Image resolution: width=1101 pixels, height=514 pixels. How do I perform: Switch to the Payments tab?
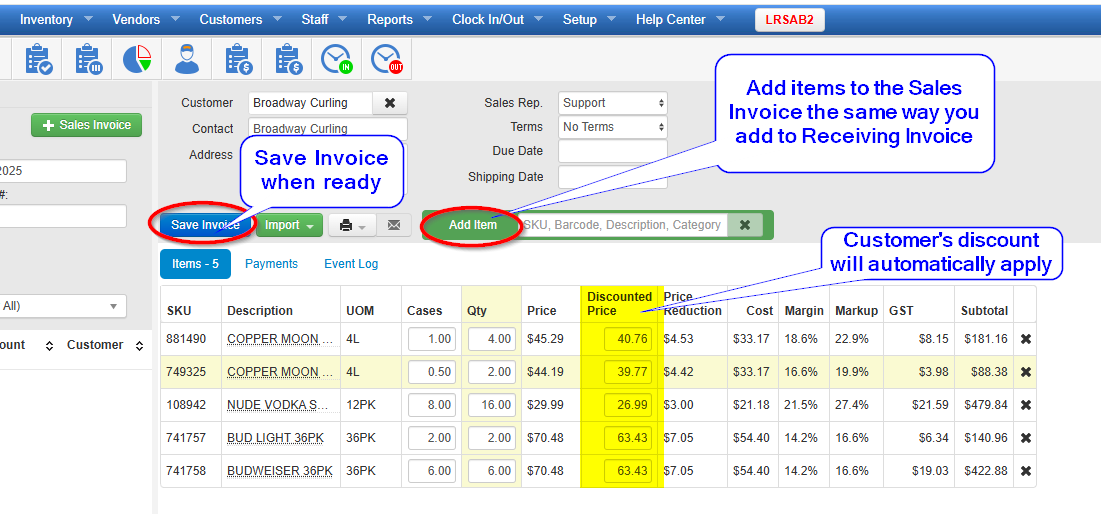271,264
